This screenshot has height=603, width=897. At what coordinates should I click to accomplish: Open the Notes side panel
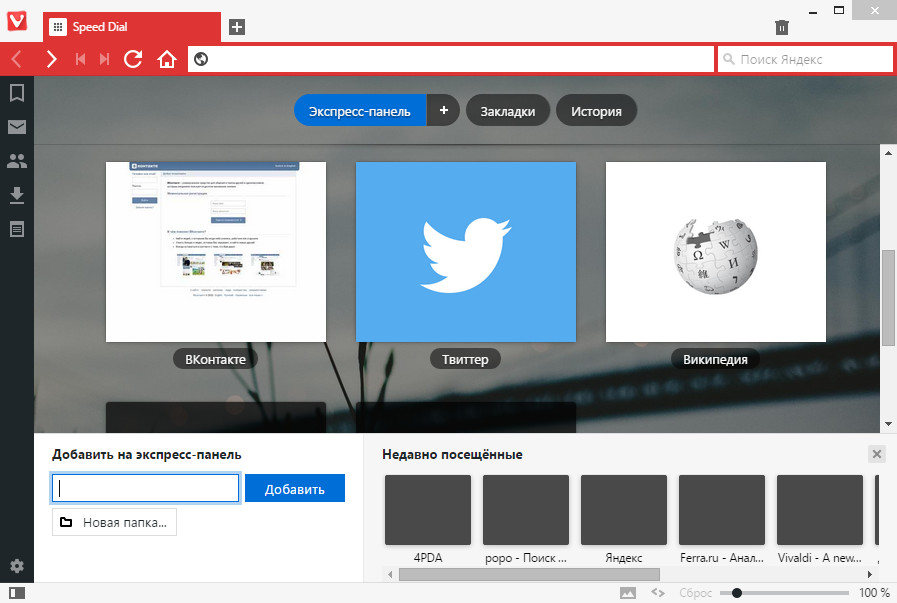pos(17,229)
